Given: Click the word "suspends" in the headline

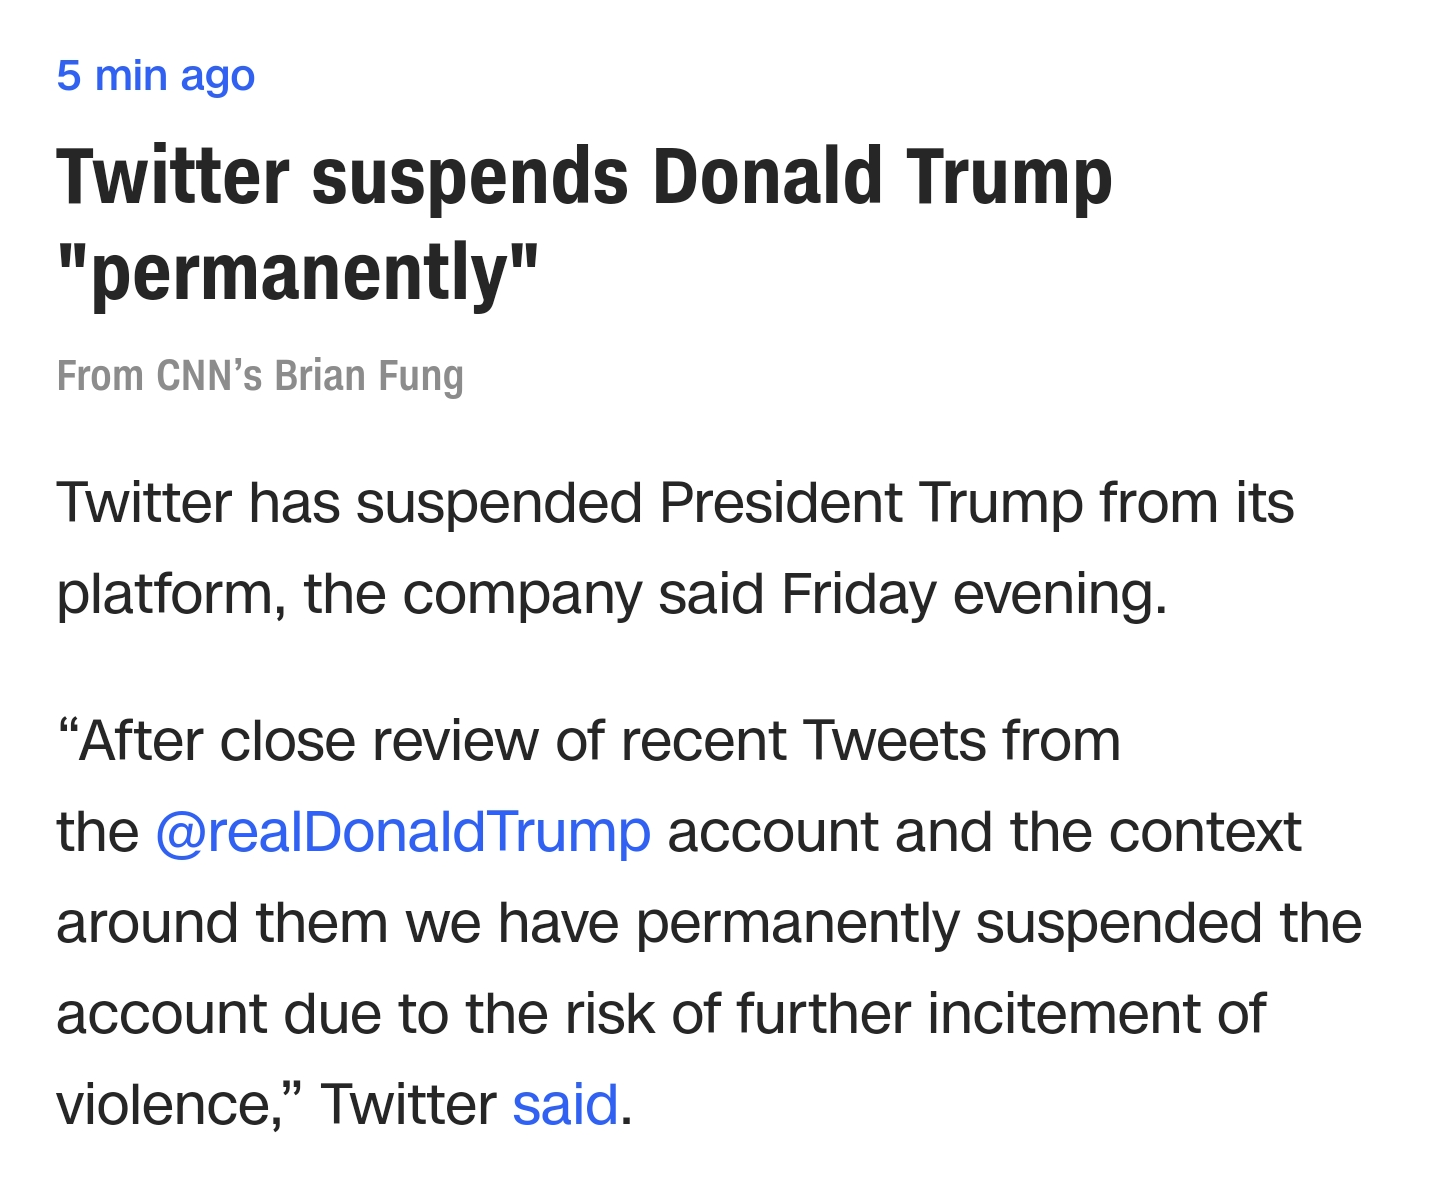Looking at the screenshot, I should click(x=470, y=177).
